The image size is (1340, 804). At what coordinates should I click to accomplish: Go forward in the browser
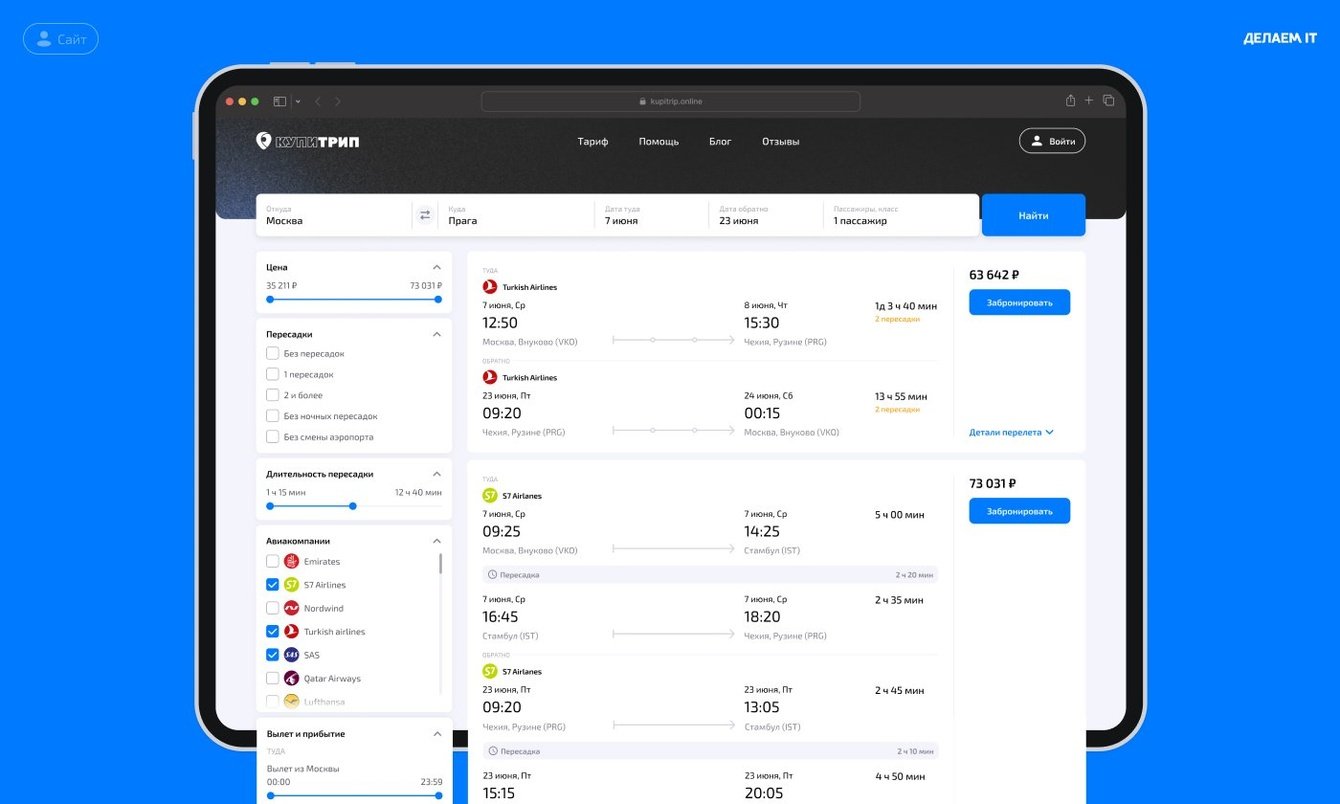click(338, 101)
